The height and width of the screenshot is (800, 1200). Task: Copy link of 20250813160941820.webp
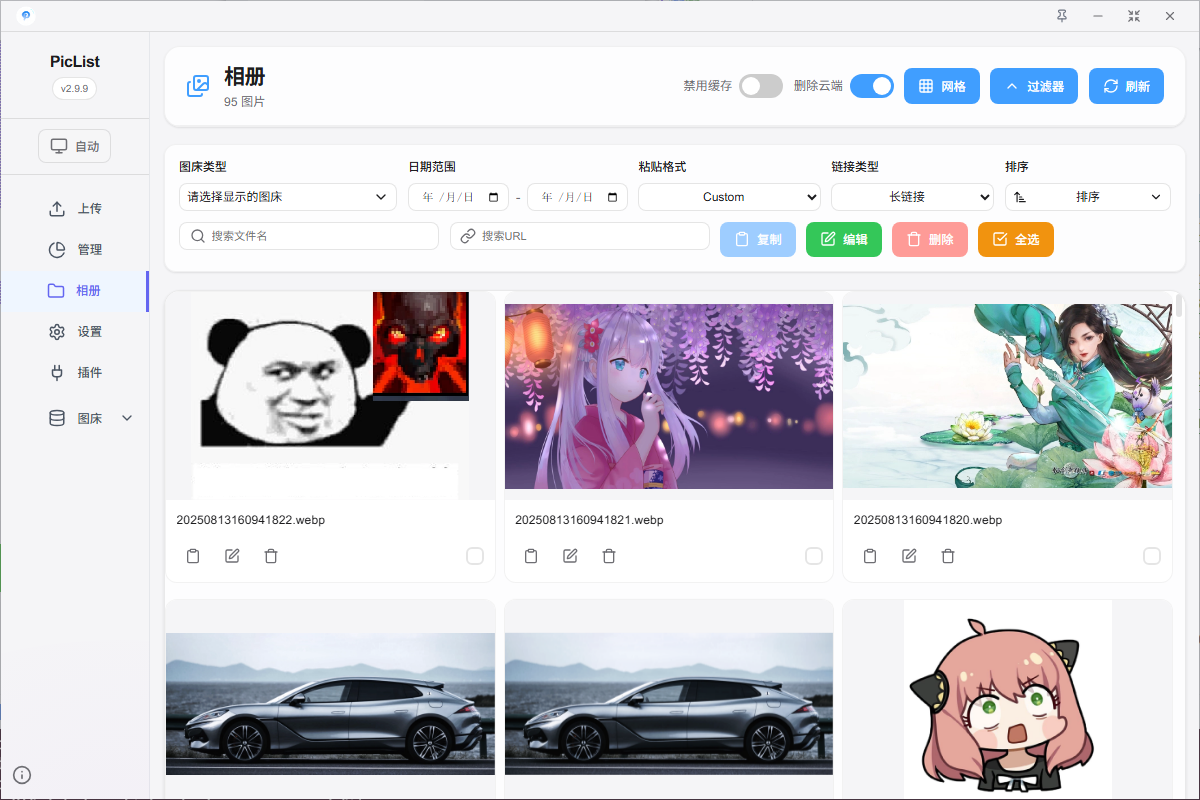(870, 556)
